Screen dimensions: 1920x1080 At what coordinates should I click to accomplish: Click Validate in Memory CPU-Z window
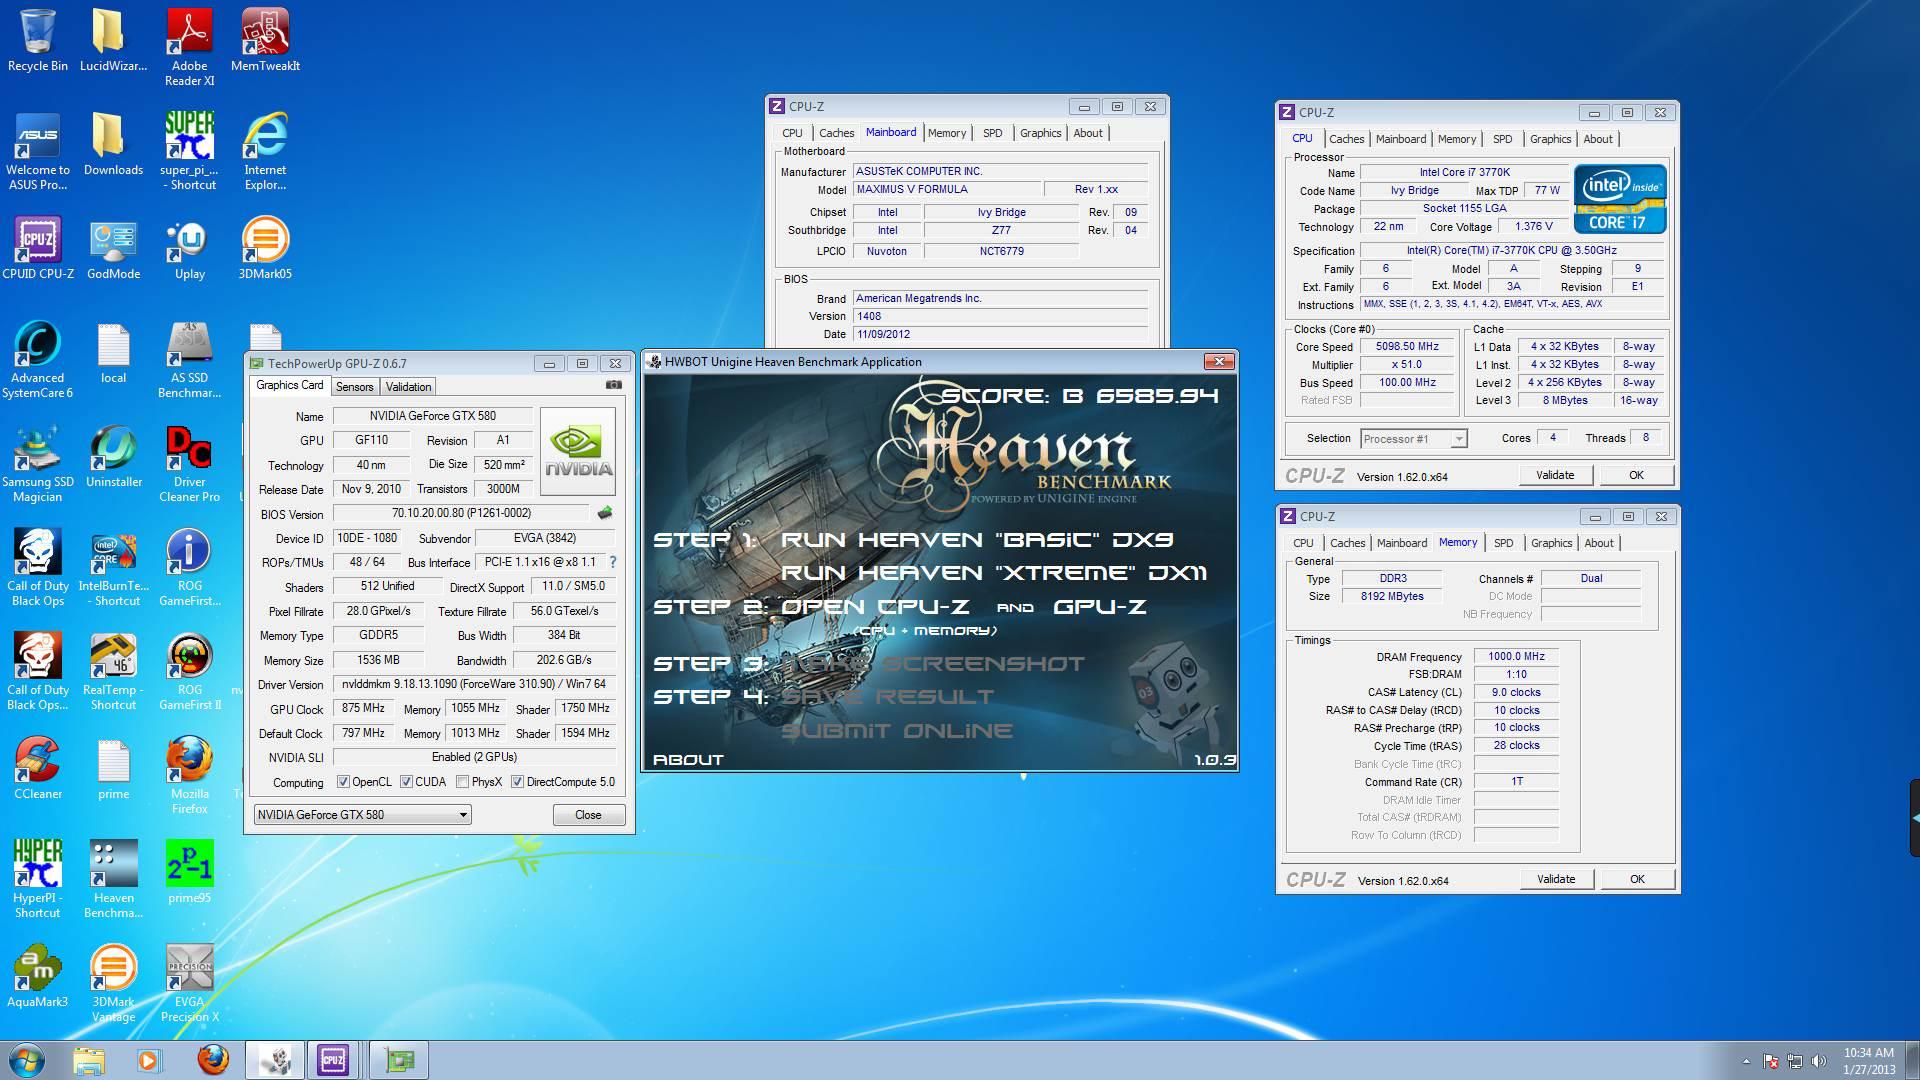(x=1555, y=879)
